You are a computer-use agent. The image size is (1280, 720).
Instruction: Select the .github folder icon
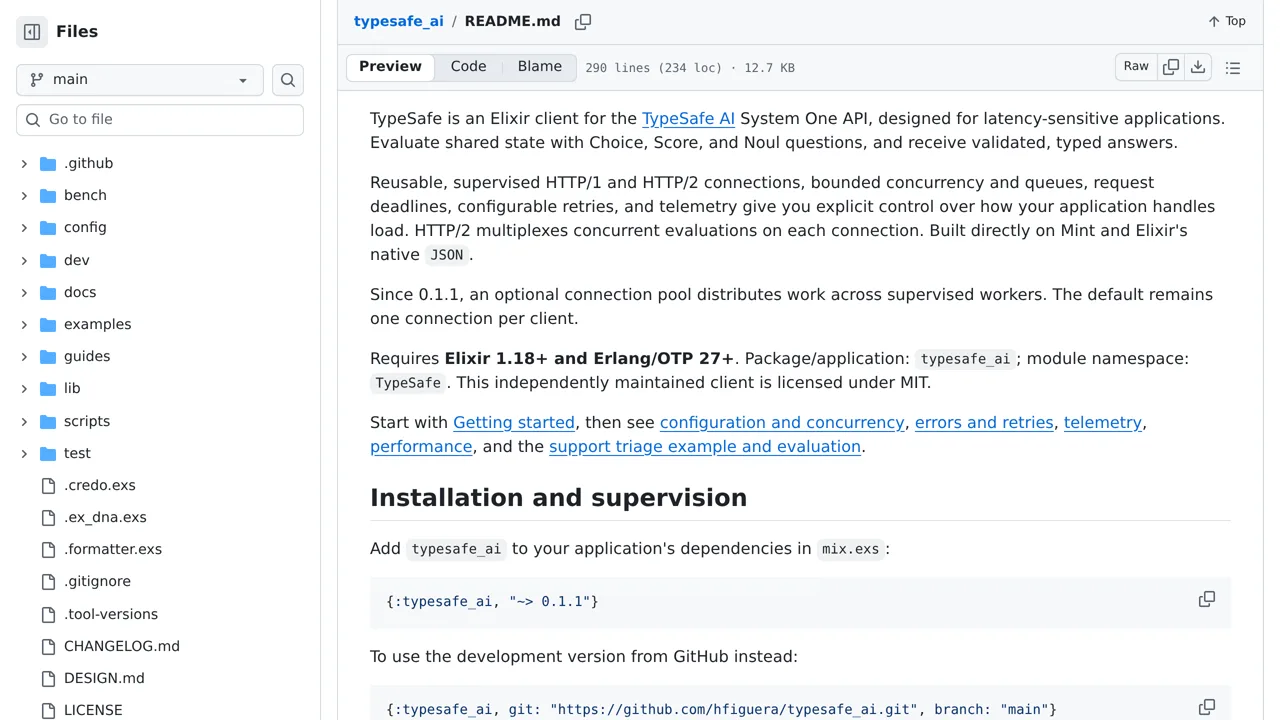(x=48, y=163)
